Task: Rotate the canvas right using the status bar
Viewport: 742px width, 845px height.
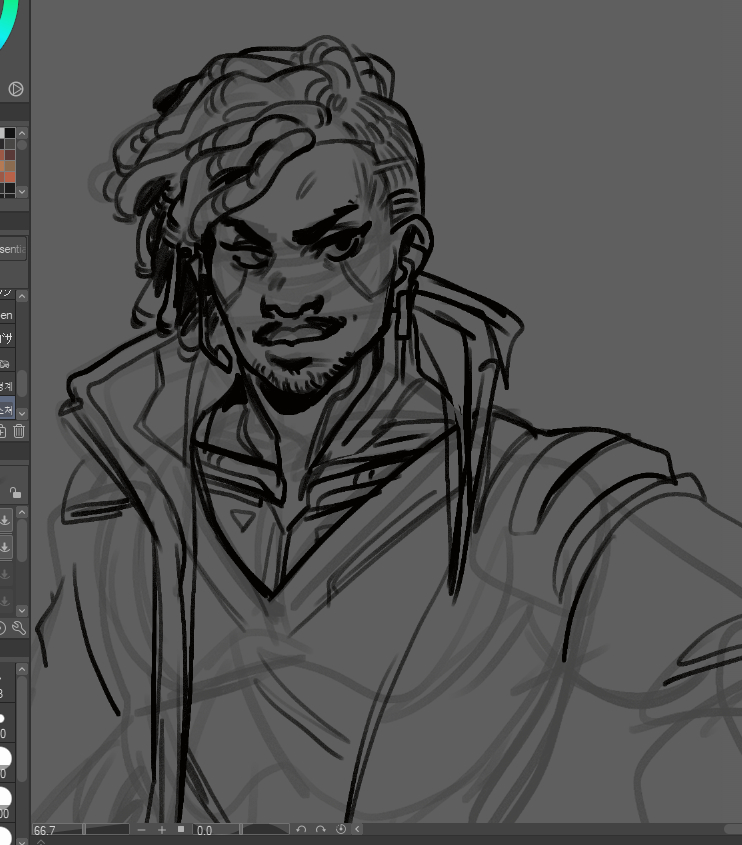Action: [x=321, y=830]
